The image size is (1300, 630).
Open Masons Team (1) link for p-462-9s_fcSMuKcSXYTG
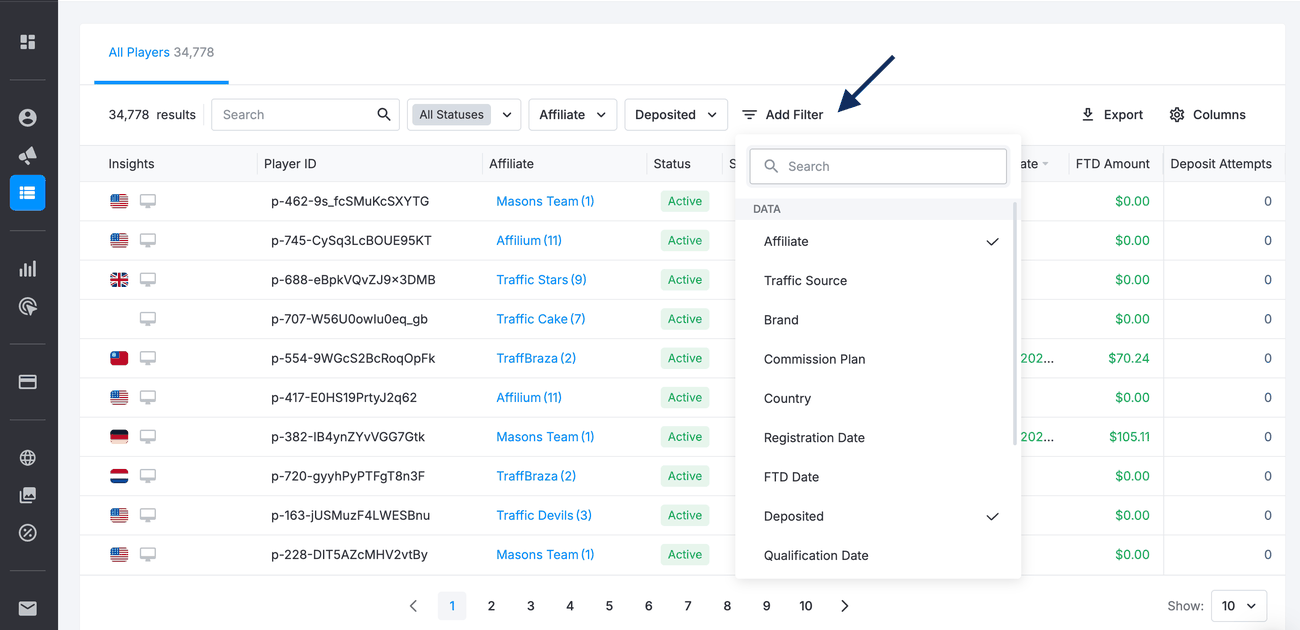[545, 201]
